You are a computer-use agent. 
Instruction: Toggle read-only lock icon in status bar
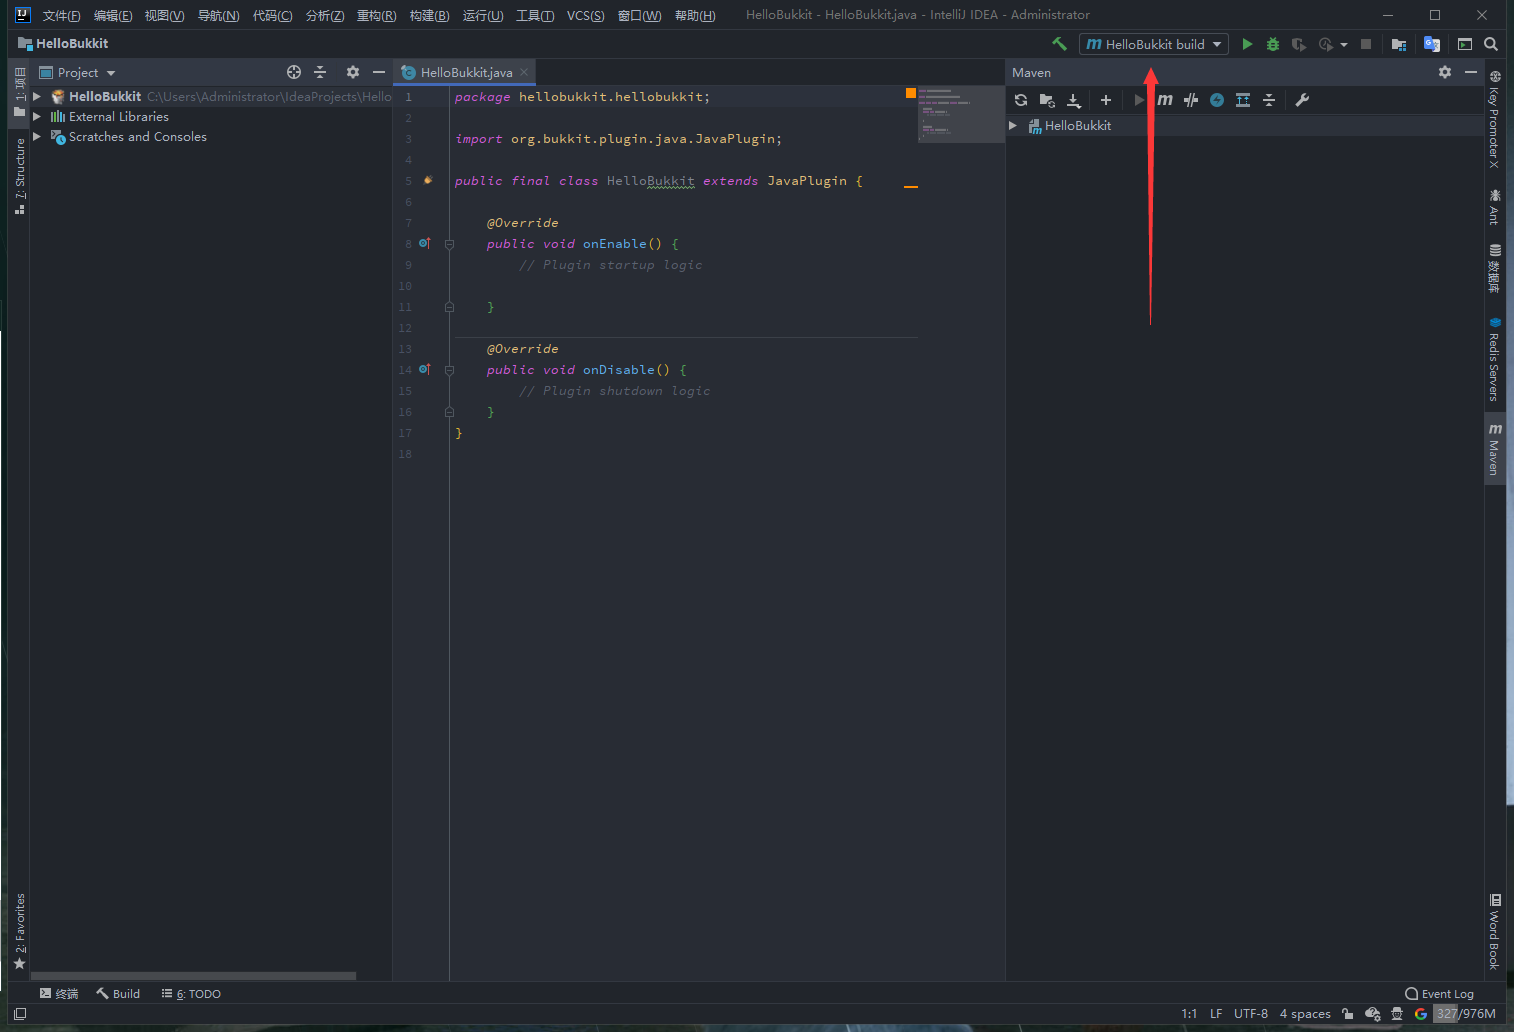click(x=1348, y=1014)
